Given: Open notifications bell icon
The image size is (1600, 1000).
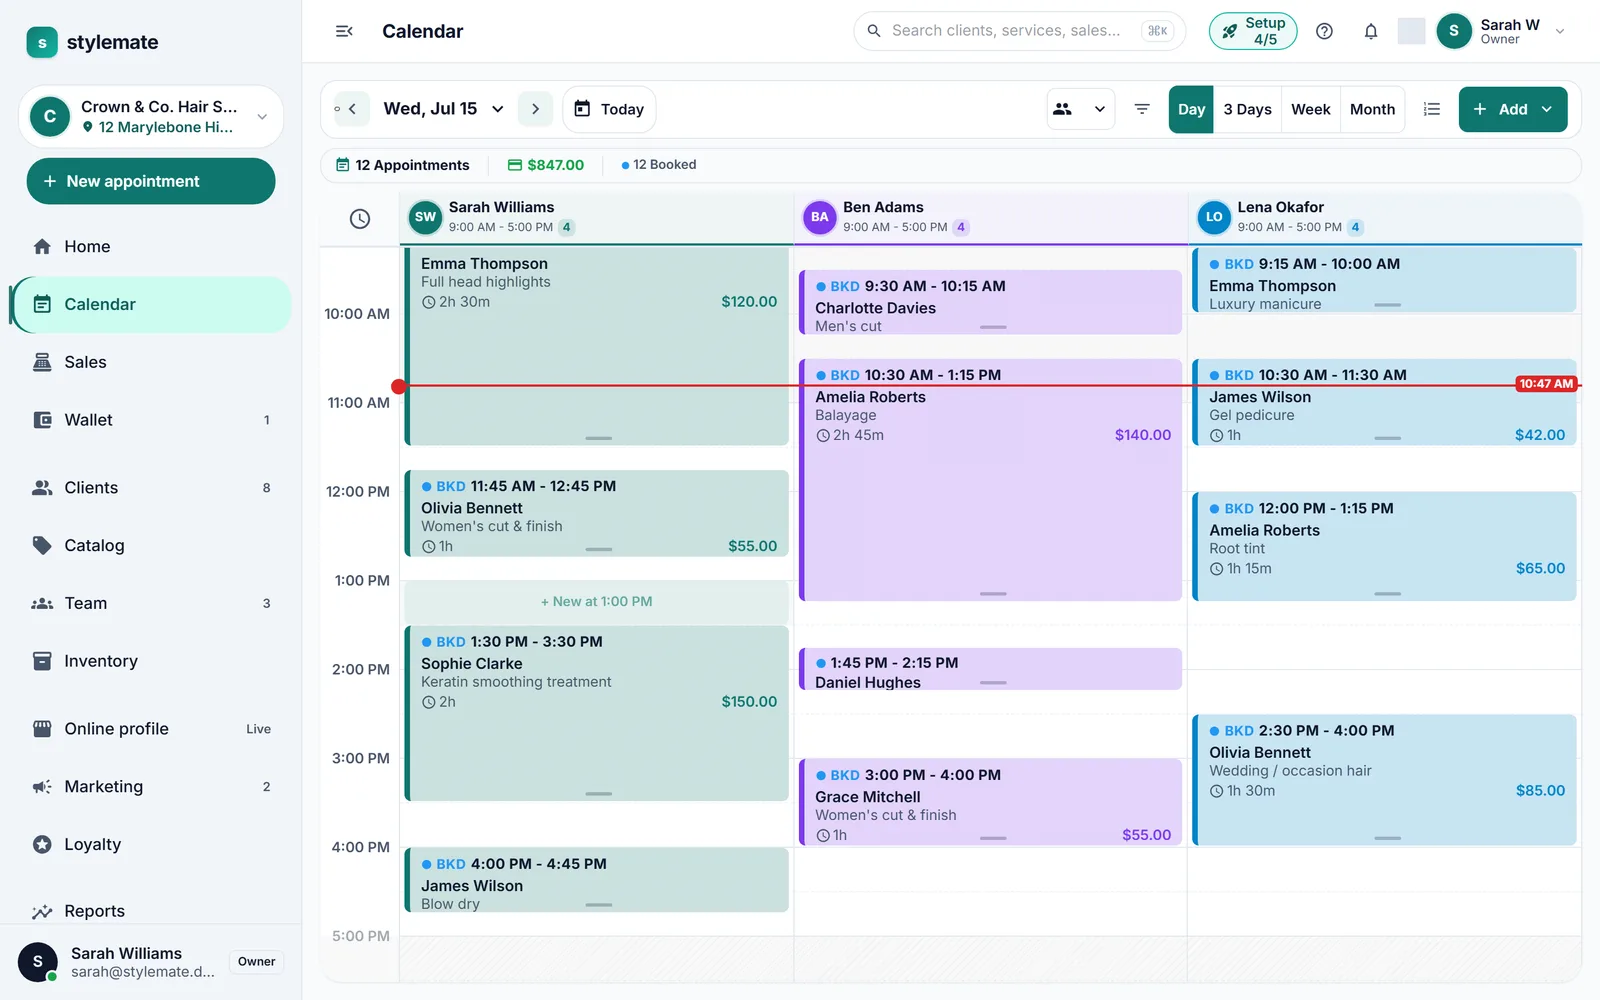Looking at the screenshot, I should coord(1371,31).
